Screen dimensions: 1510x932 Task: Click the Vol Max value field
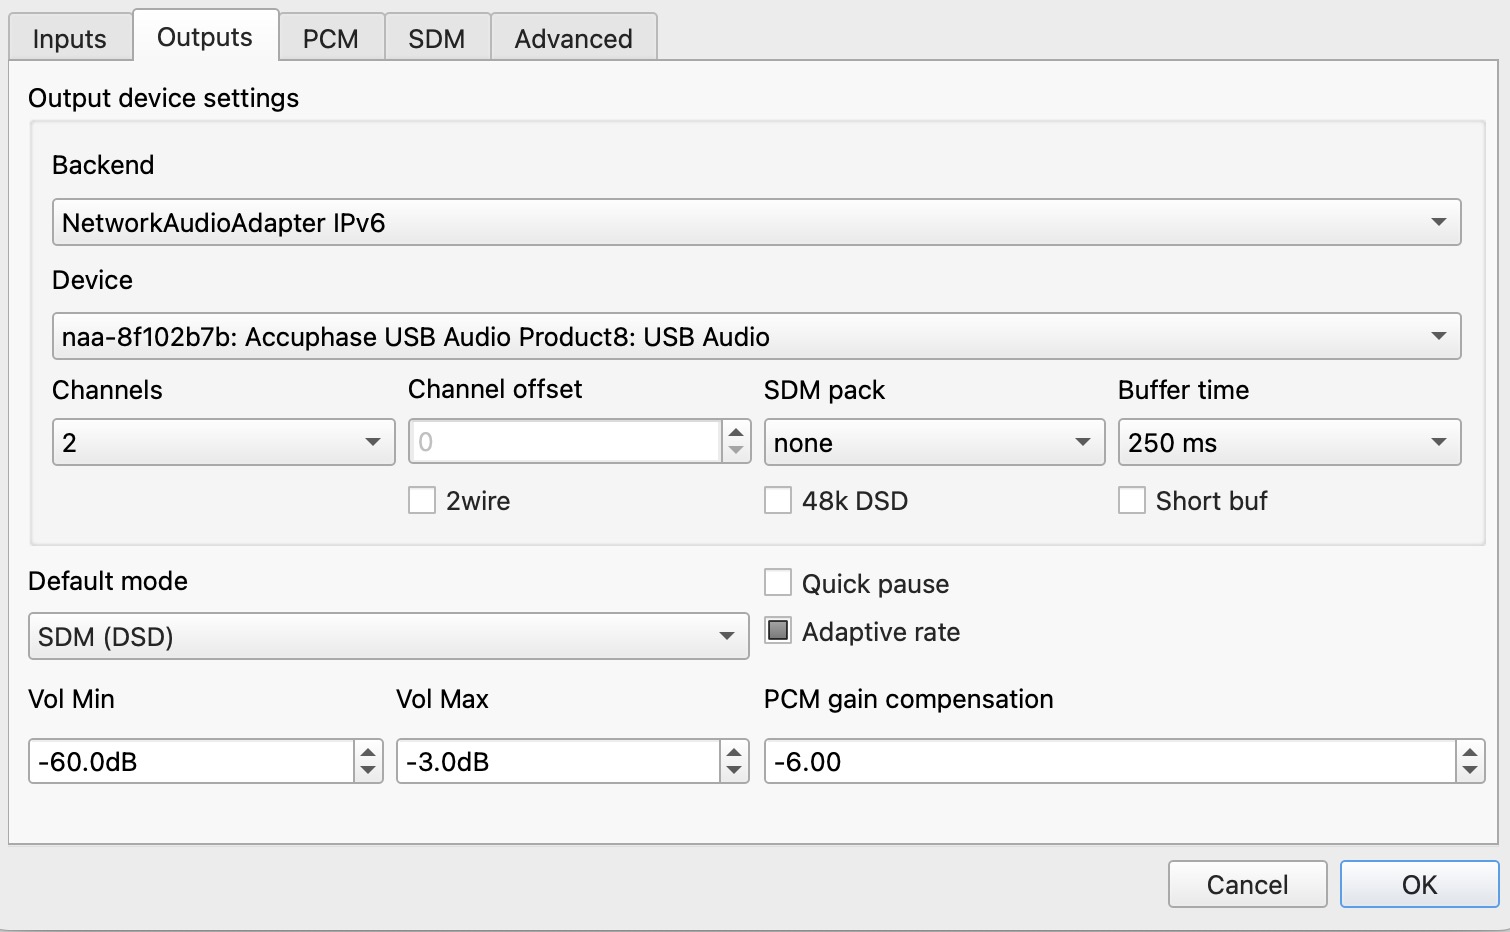point(558,761)
